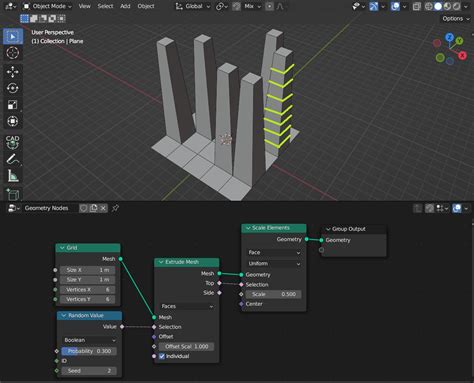Toggle viewport overlays display
474x383 pixels.
(395, 6)
